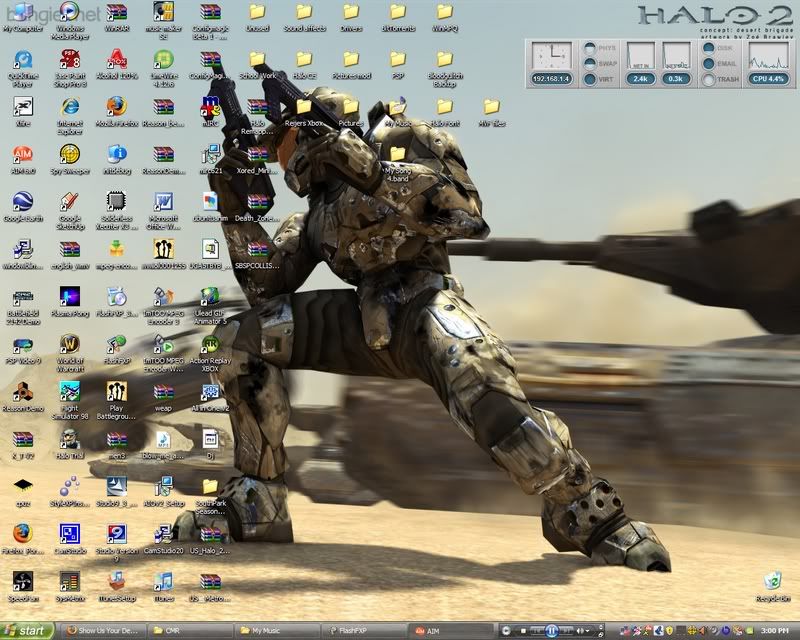Click the 192.168.1.4 IP address display
800x640 pixels.
(x=552, y=79)
